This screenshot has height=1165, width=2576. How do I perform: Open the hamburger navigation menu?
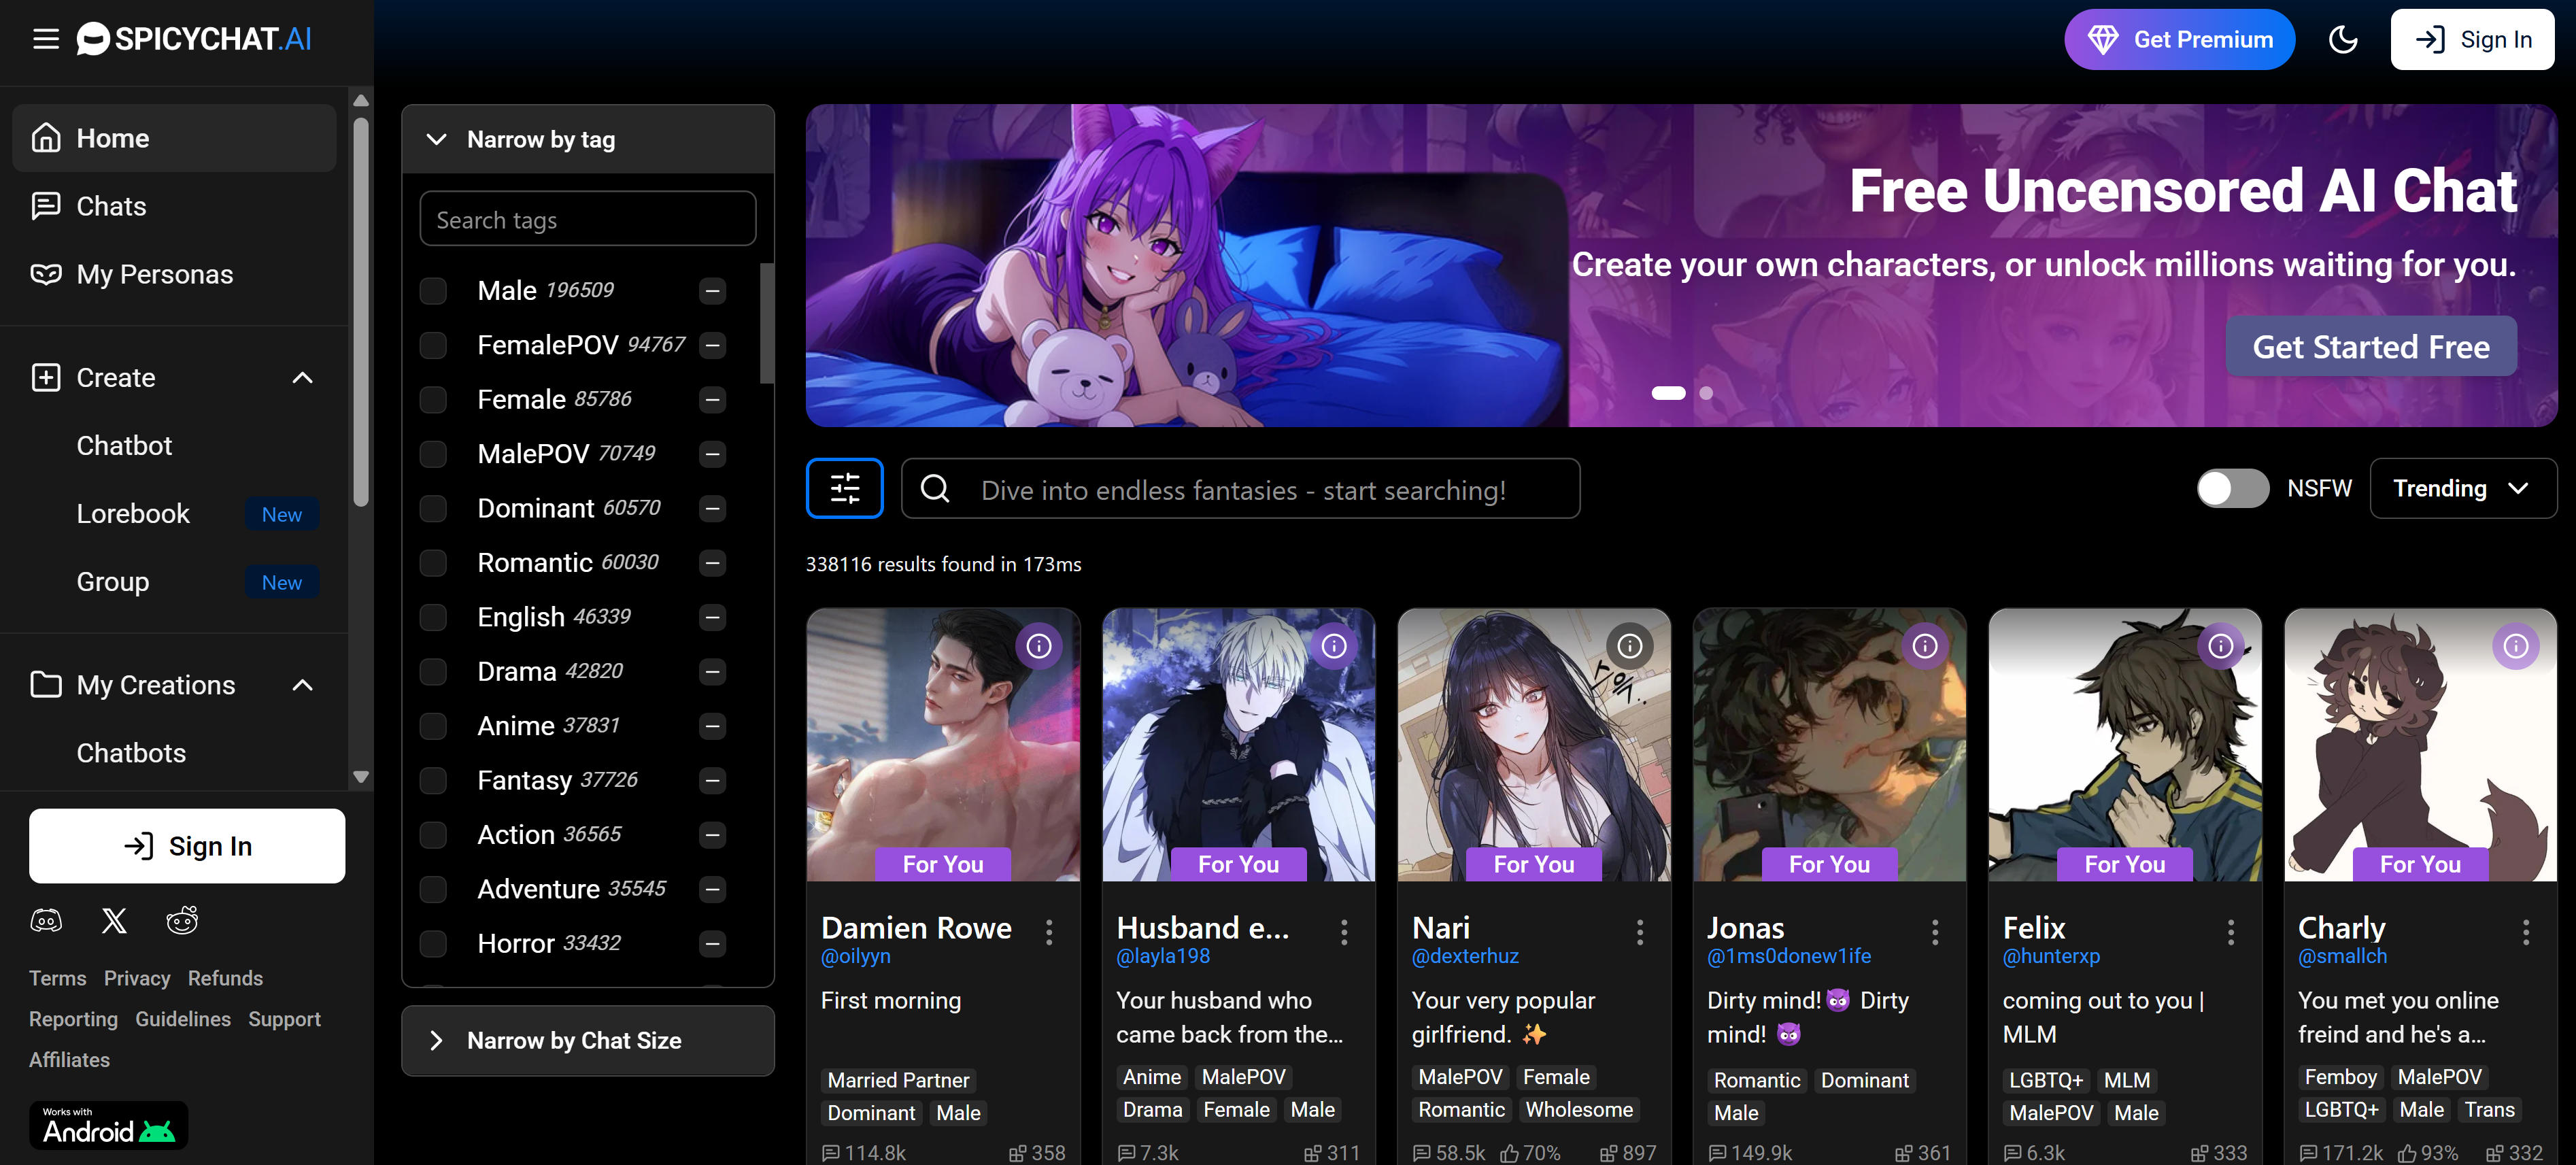[x=45, y=39]
